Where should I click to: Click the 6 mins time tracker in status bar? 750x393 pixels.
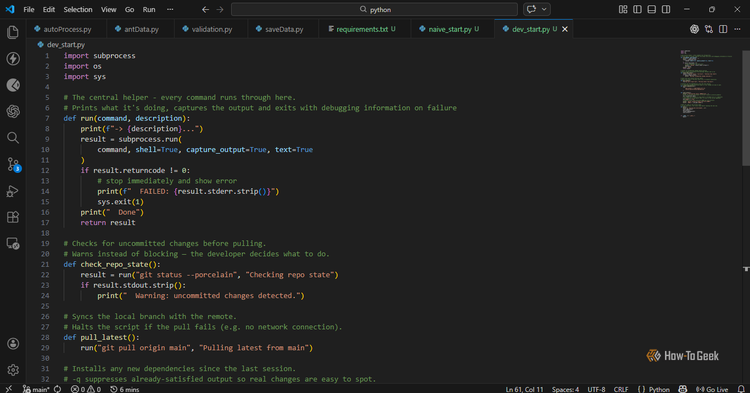click(x=124, y=389)
